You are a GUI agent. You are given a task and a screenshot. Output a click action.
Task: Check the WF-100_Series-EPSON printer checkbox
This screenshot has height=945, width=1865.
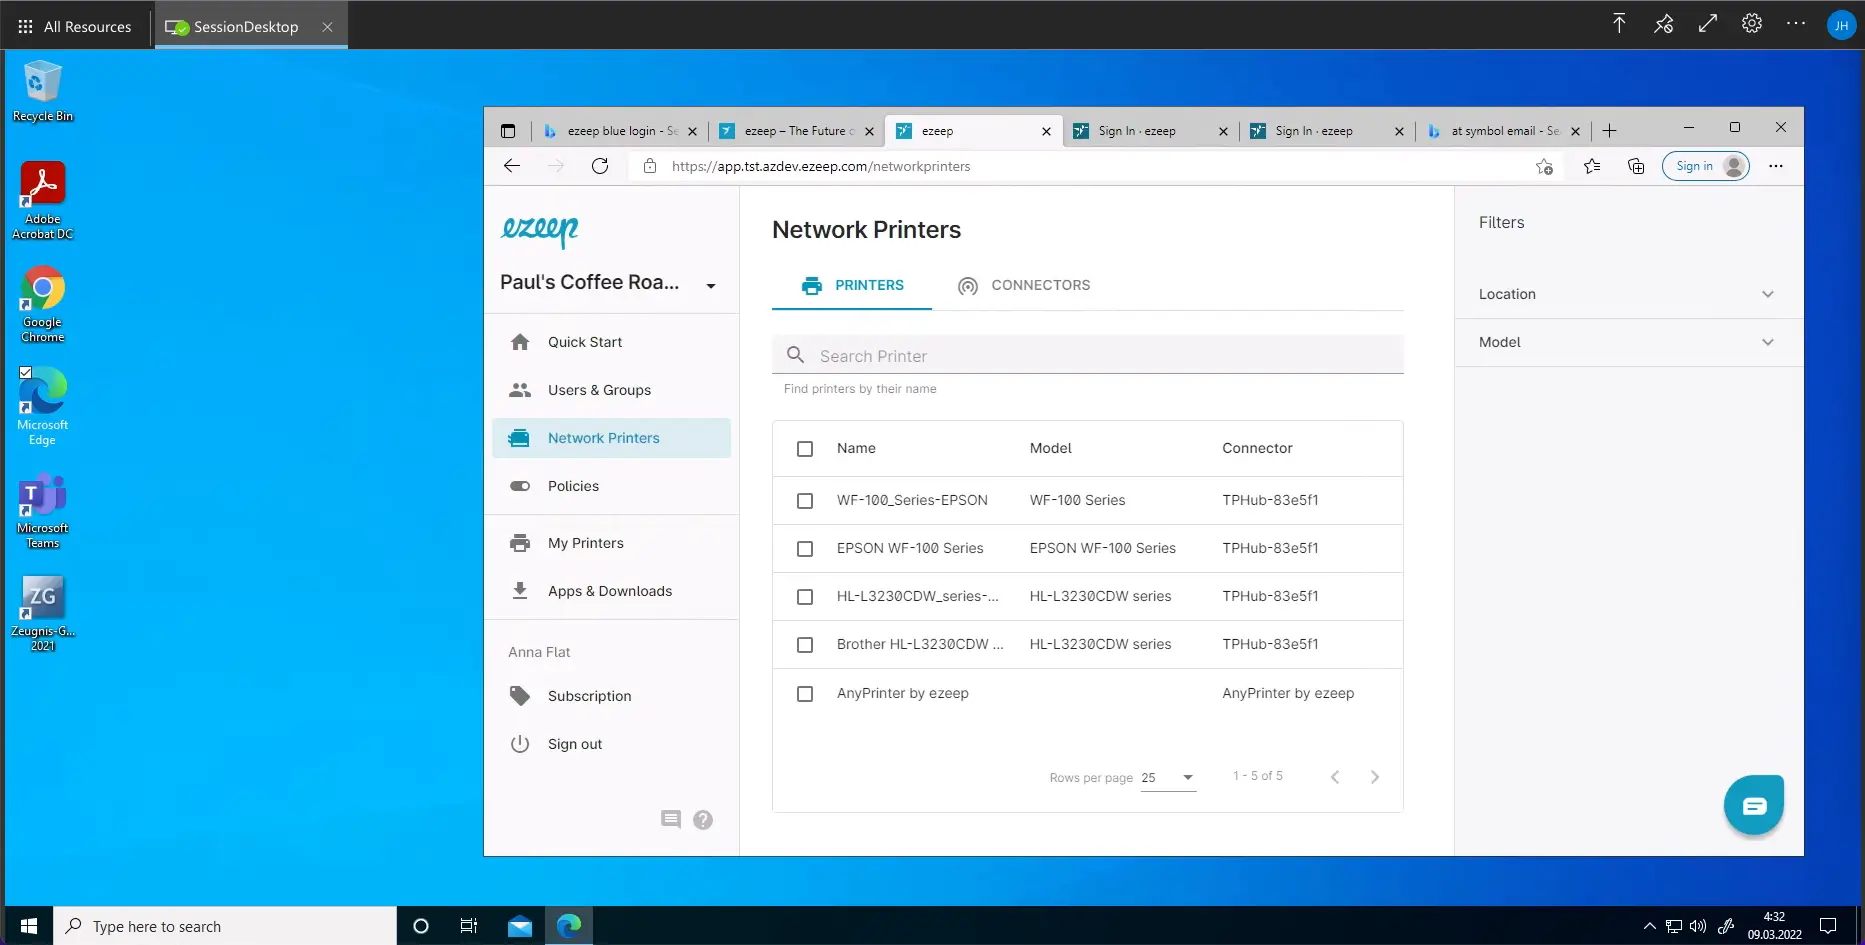coord(805,500)
